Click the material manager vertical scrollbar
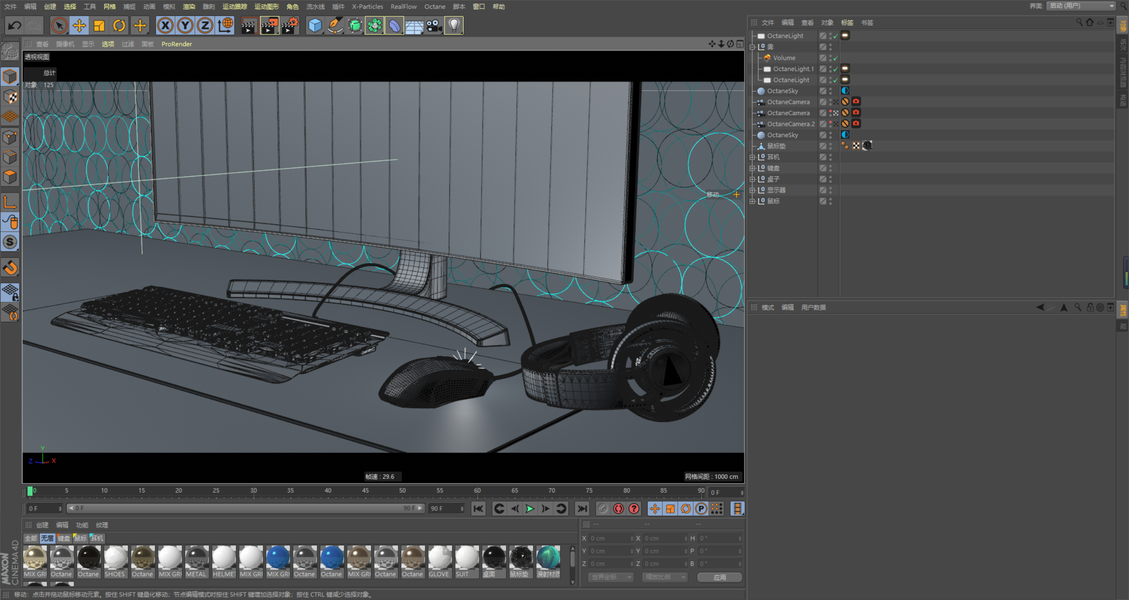Screen dimensions: 1129x600 pyautogui.click(x=573, y=563)
